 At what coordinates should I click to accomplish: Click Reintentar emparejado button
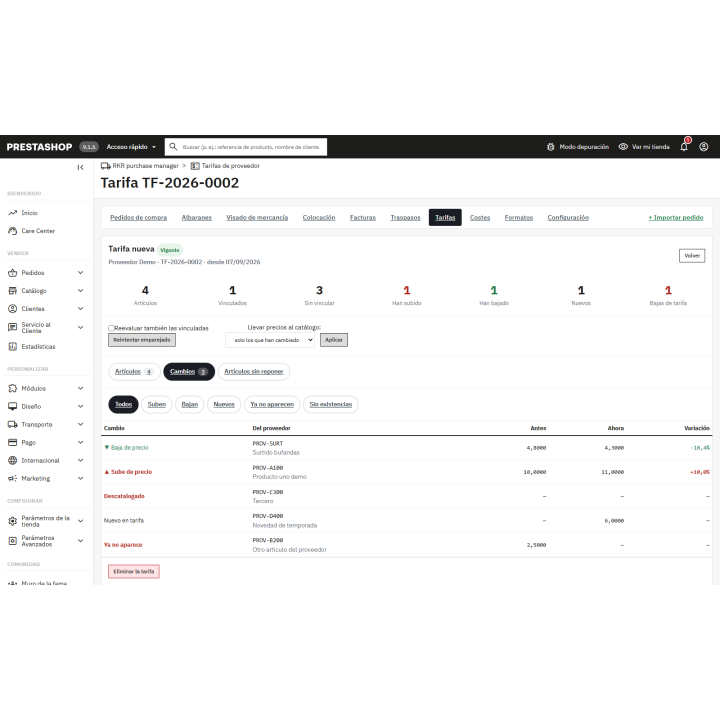tap(142, 340)
